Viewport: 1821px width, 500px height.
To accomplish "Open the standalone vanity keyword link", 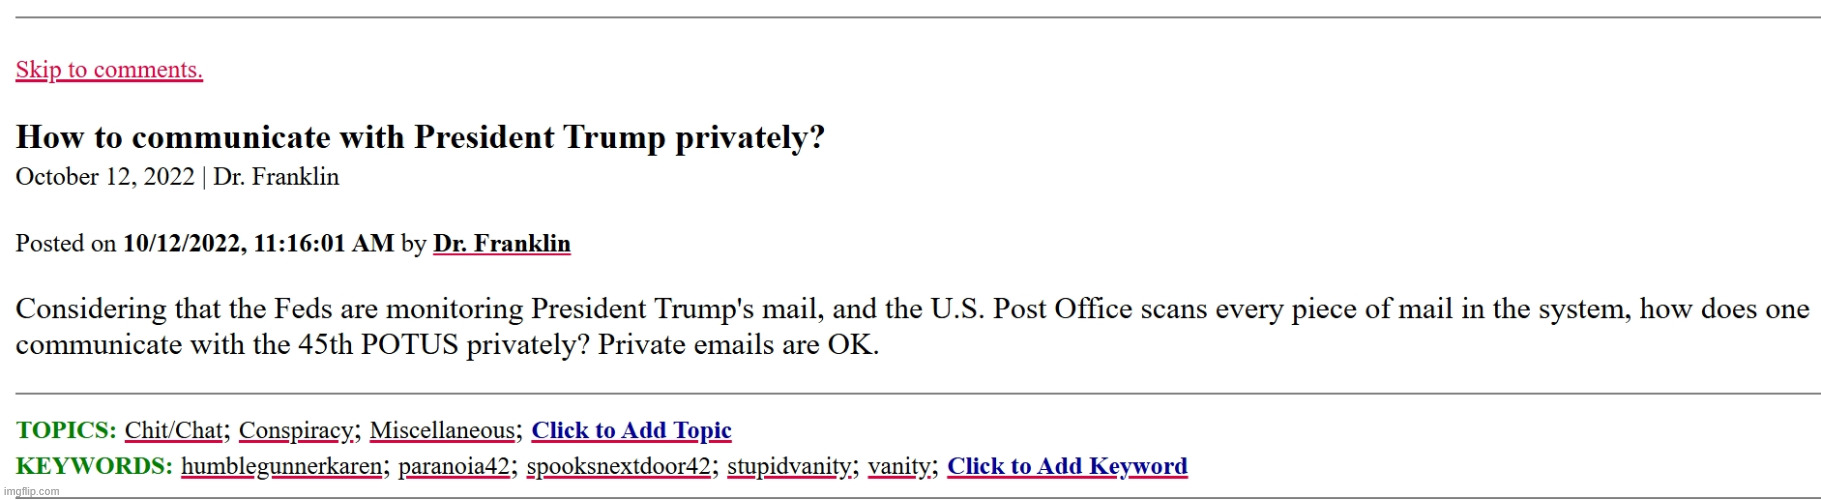I will 898,467.
